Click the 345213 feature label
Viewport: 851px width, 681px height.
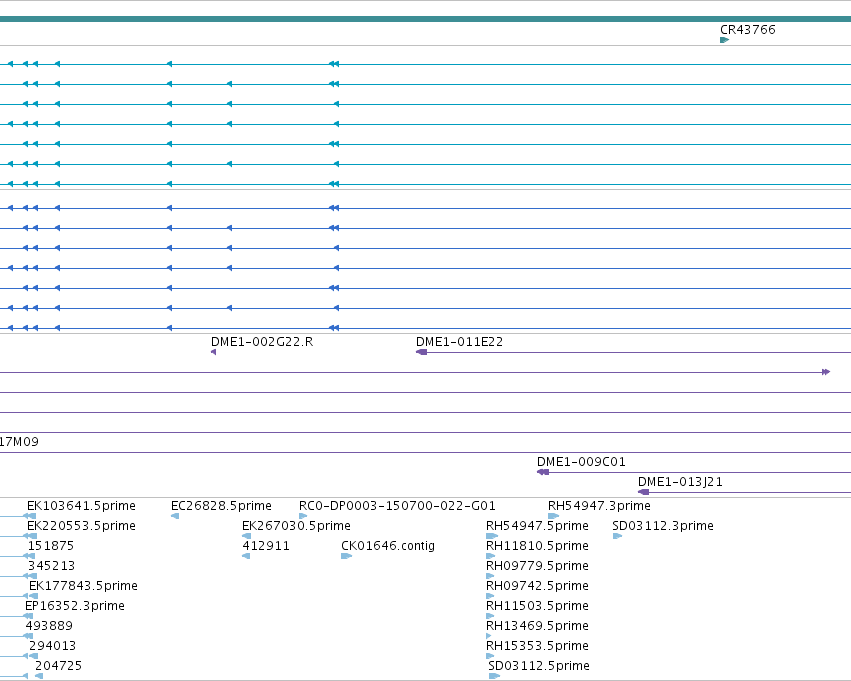(51, 566)
